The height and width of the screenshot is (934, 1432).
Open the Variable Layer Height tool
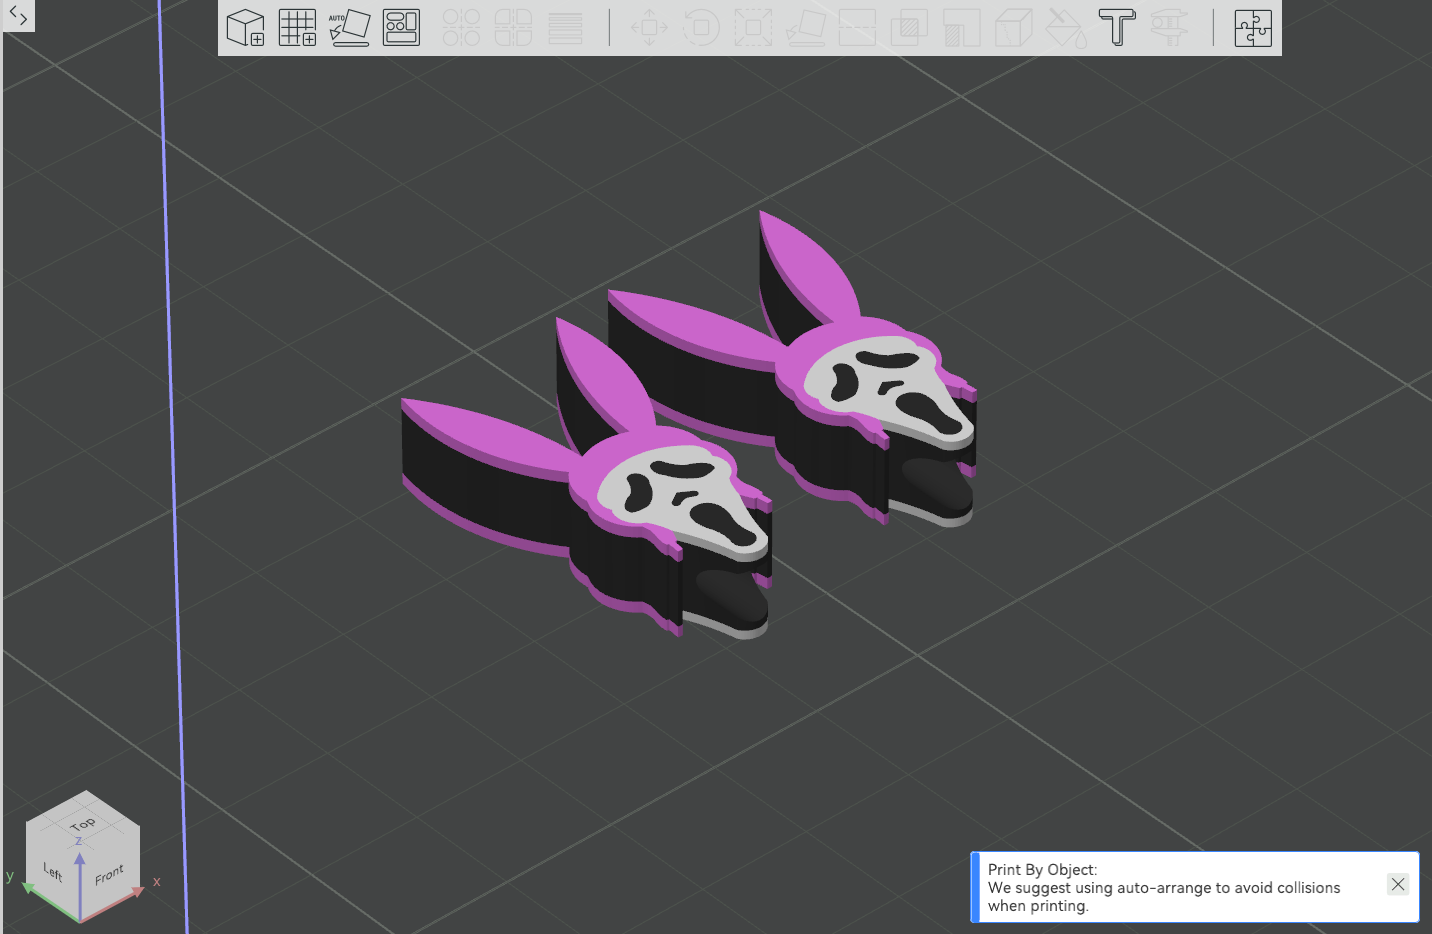pos(565,27)
